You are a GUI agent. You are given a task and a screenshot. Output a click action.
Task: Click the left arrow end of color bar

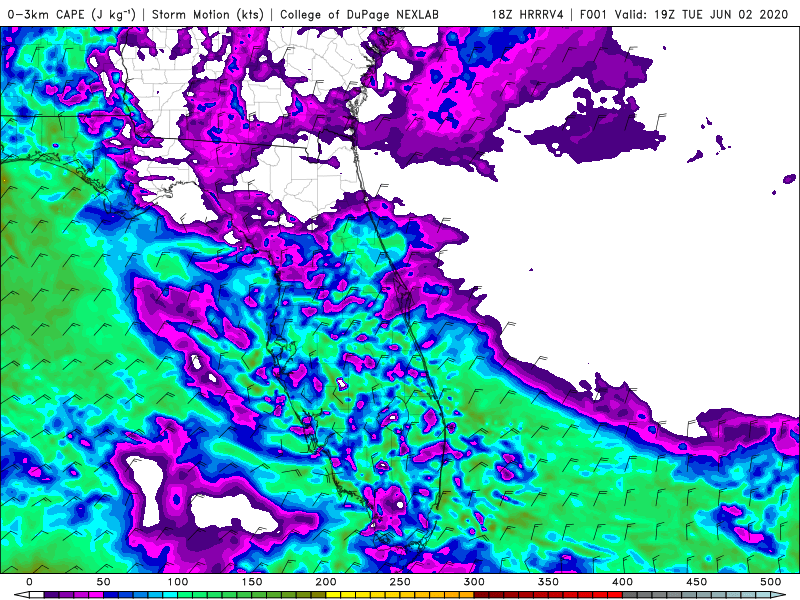(21, 595)
